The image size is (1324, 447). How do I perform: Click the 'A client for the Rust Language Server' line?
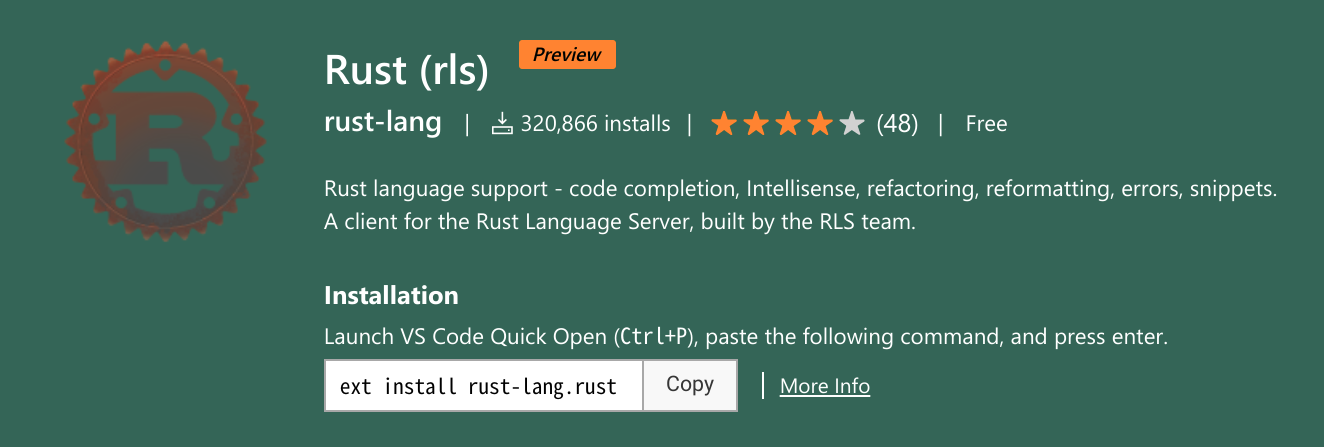[620, 222]
